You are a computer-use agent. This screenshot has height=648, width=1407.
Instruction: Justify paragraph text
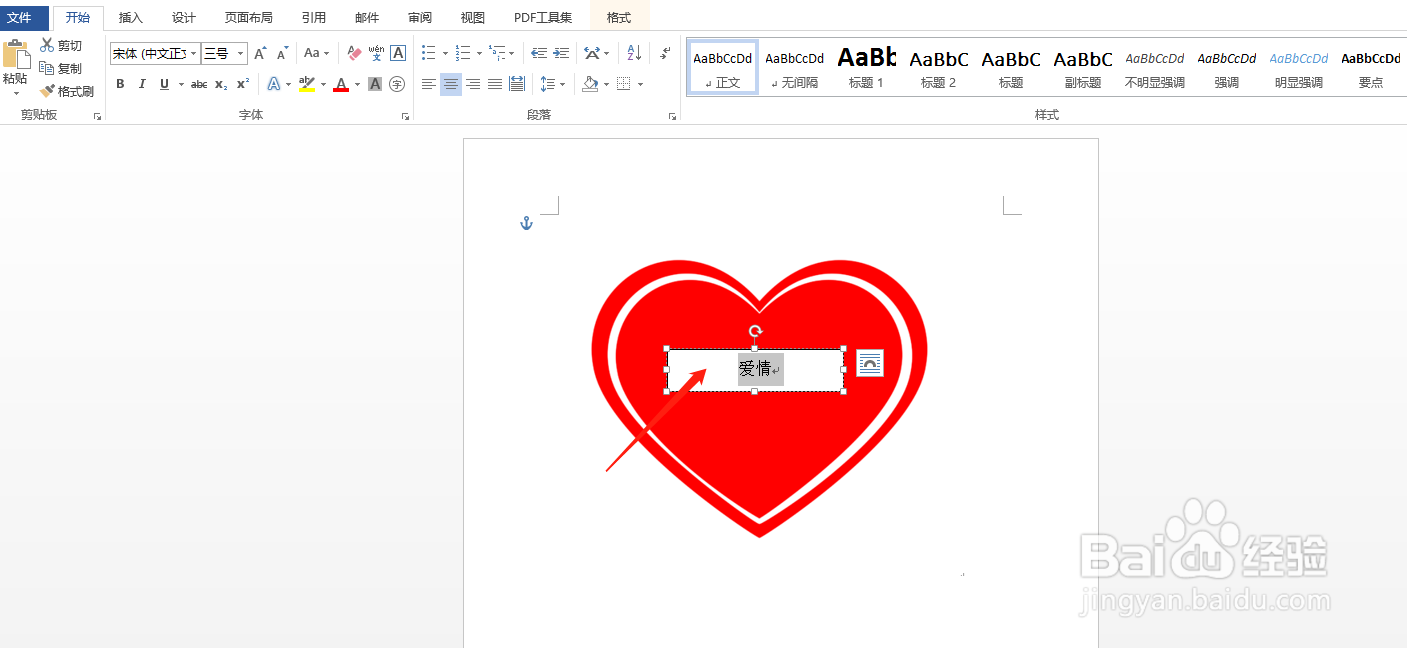(495, 84)
